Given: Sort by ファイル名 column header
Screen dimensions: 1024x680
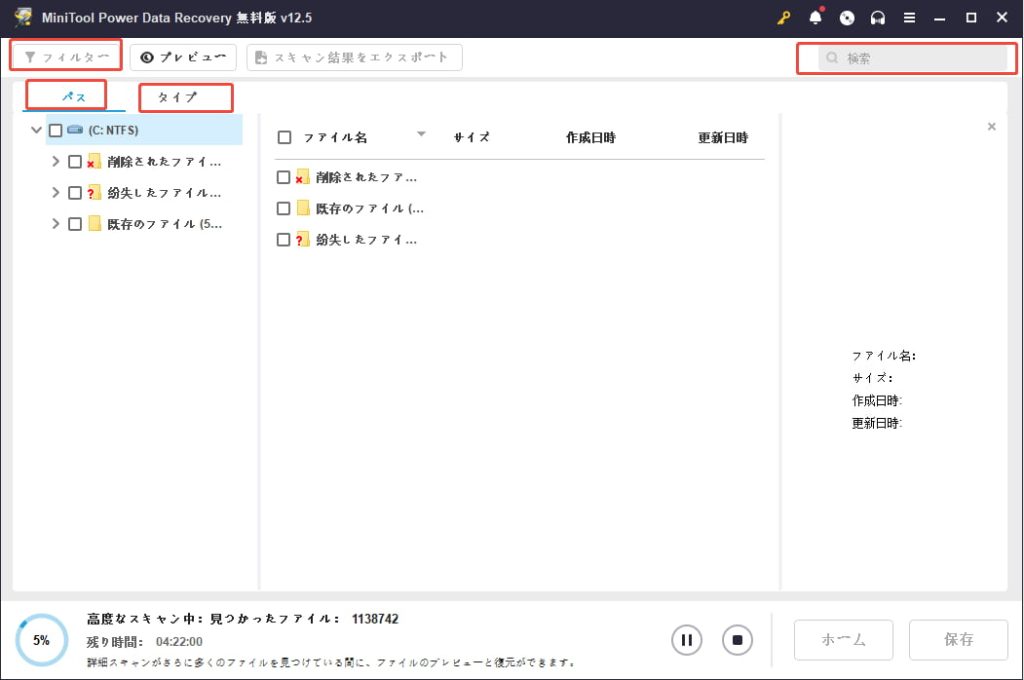Looking at the screenshot, I should (x=335, y=137).
